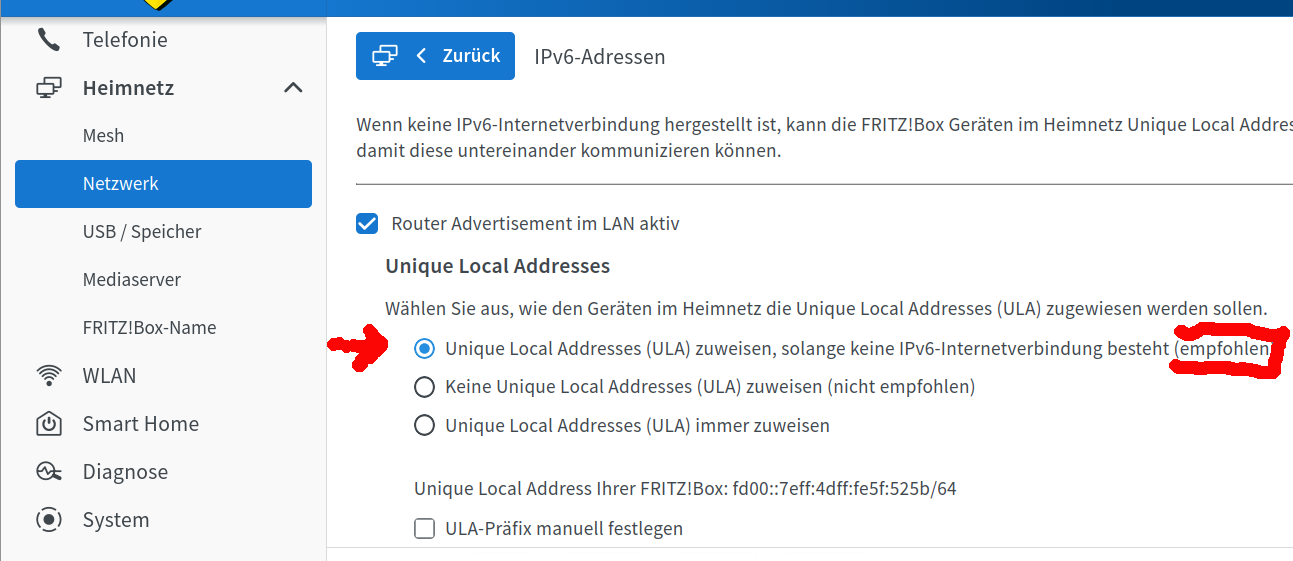The height and width of the screenshot is (561, 1293).
Task: Open the USB / Speicher page
Action: pyautogui.click(x=142, y=232)
